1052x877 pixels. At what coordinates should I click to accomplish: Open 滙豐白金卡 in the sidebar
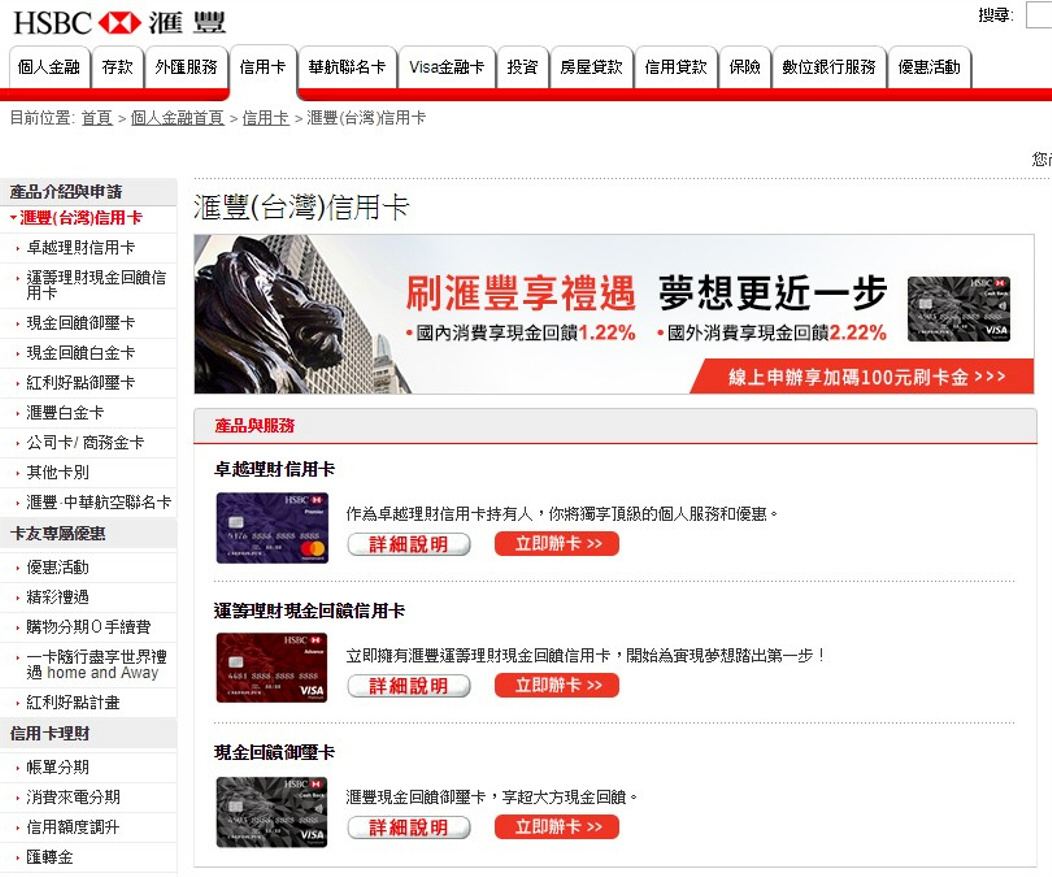[x=65, y=413]
